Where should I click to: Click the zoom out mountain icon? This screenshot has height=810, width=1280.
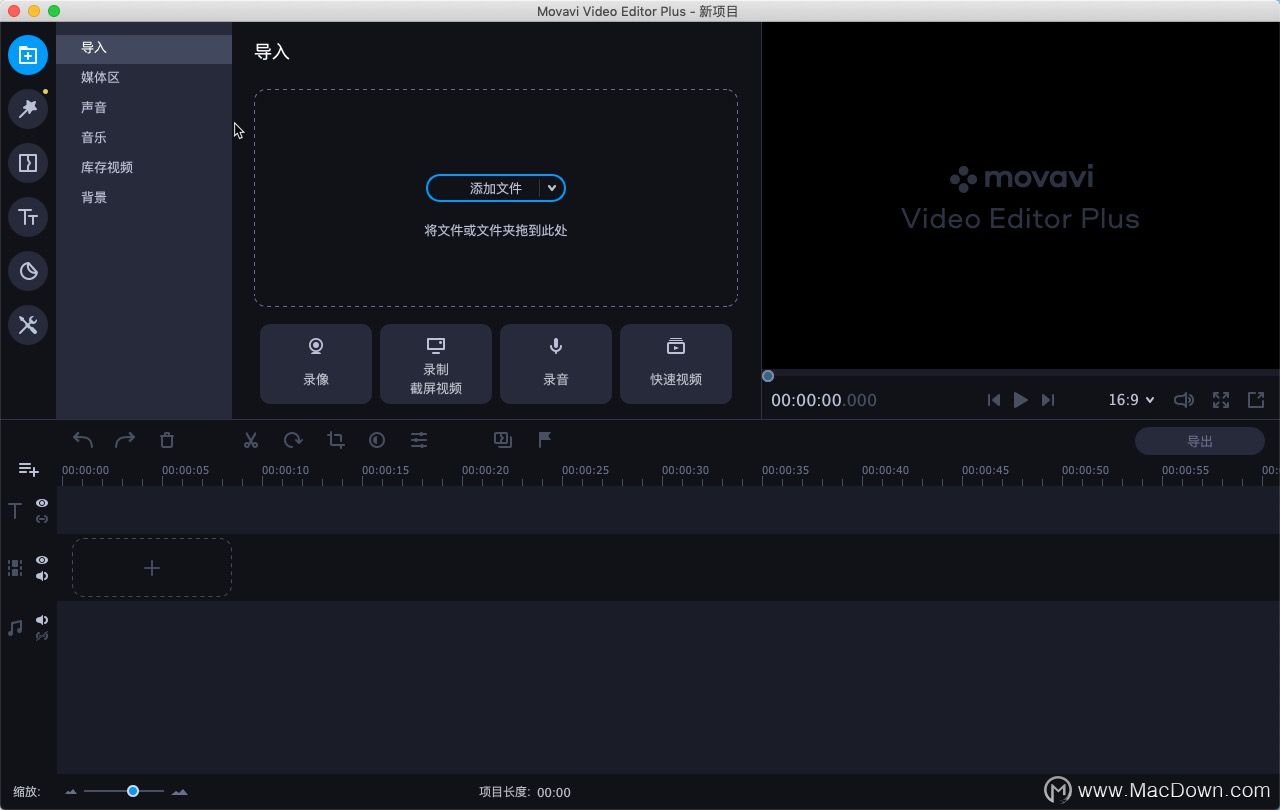(x=71, y=792)
